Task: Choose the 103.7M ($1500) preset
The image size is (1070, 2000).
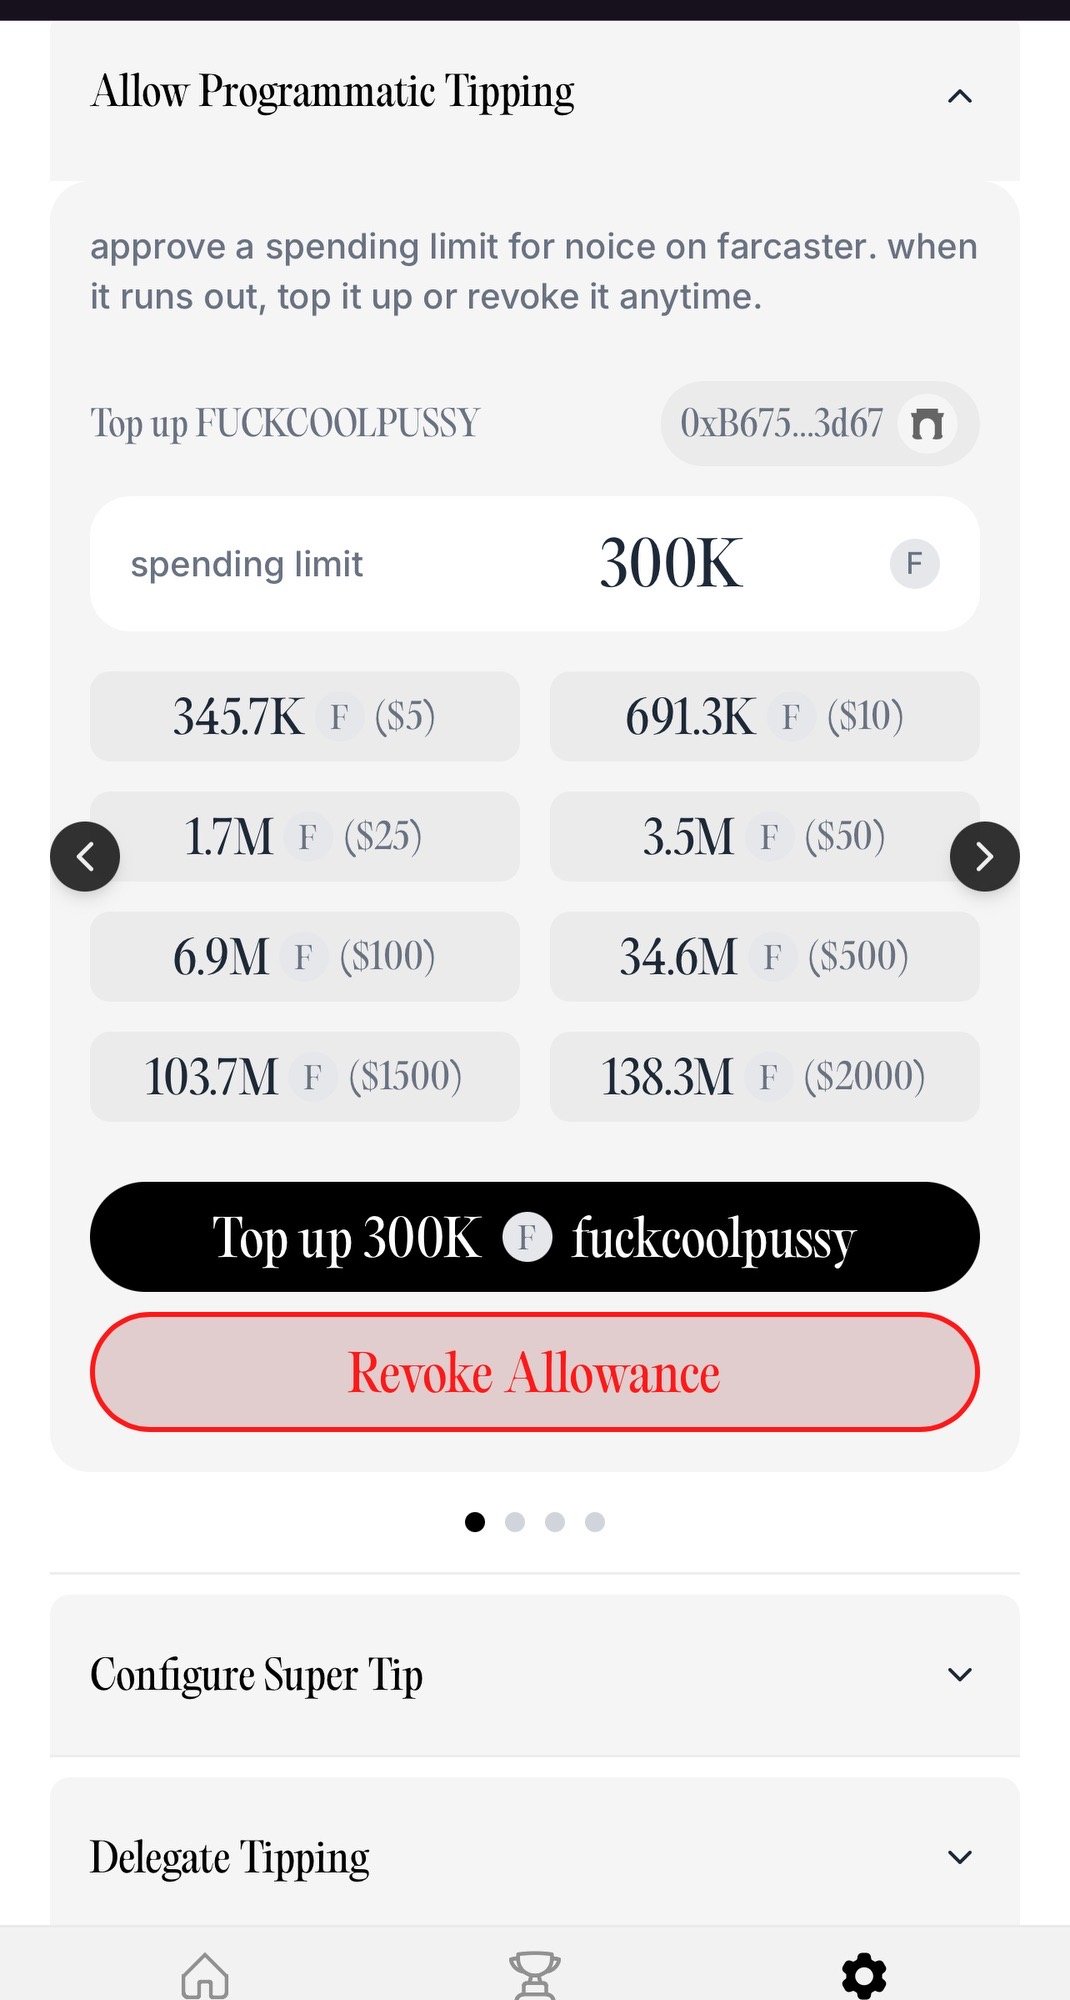Action: 304,1076
